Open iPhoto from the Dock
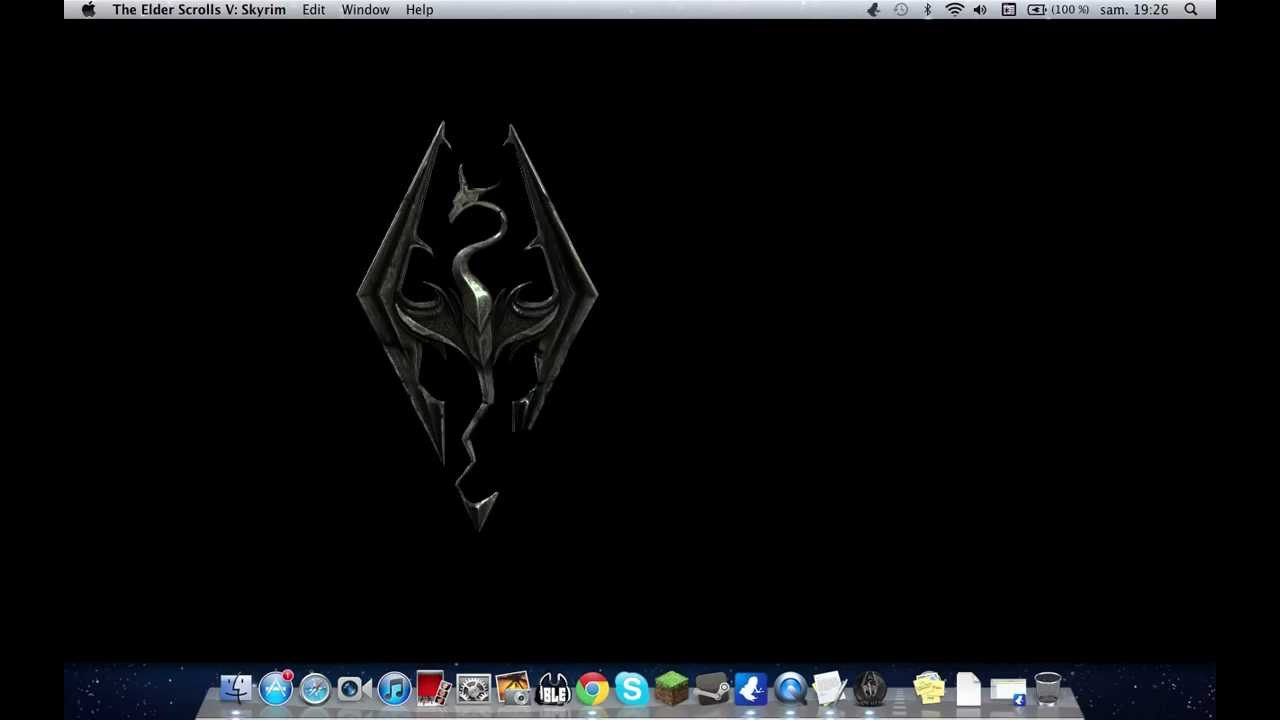 tap(512, 689)
